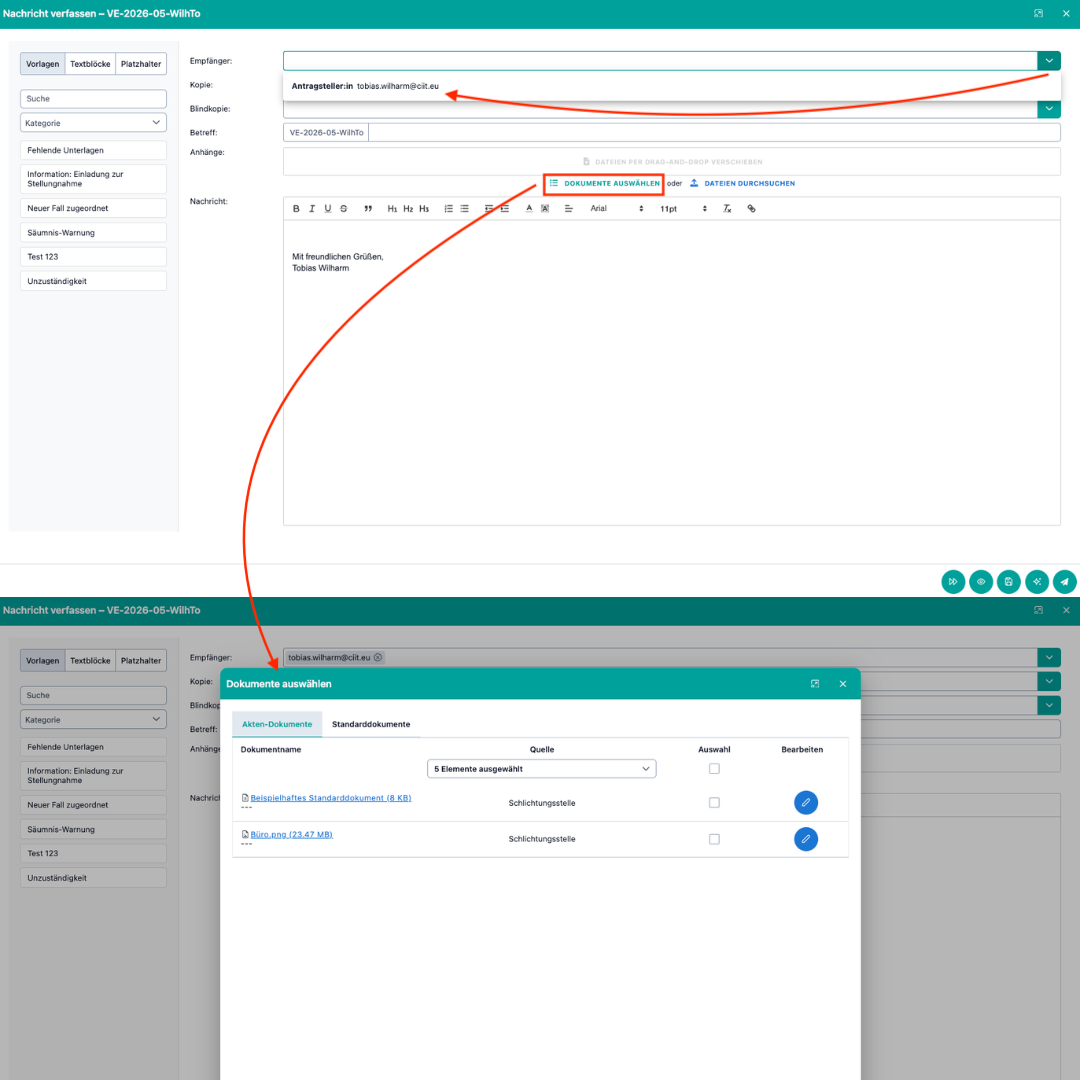Insert a bulleted list in the editor

click(x=464, y=209)
